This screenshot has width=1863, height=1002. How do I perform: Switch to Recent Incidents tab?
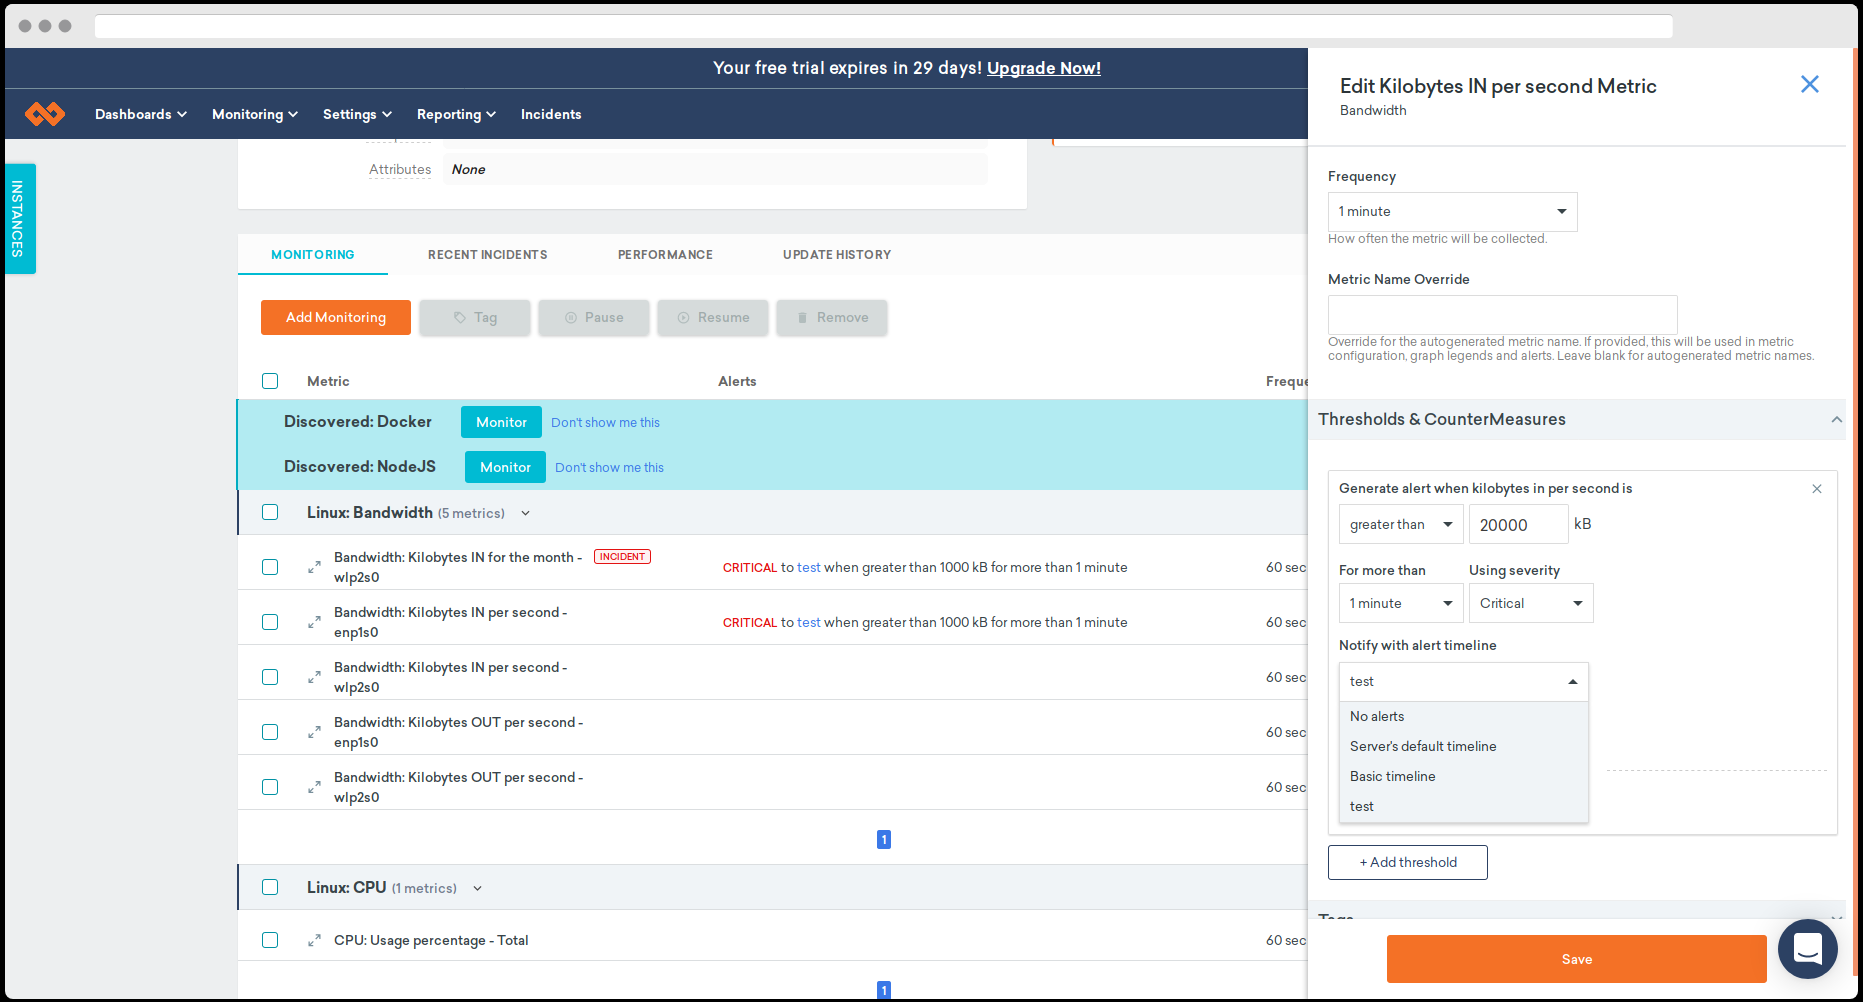point(488,255)
